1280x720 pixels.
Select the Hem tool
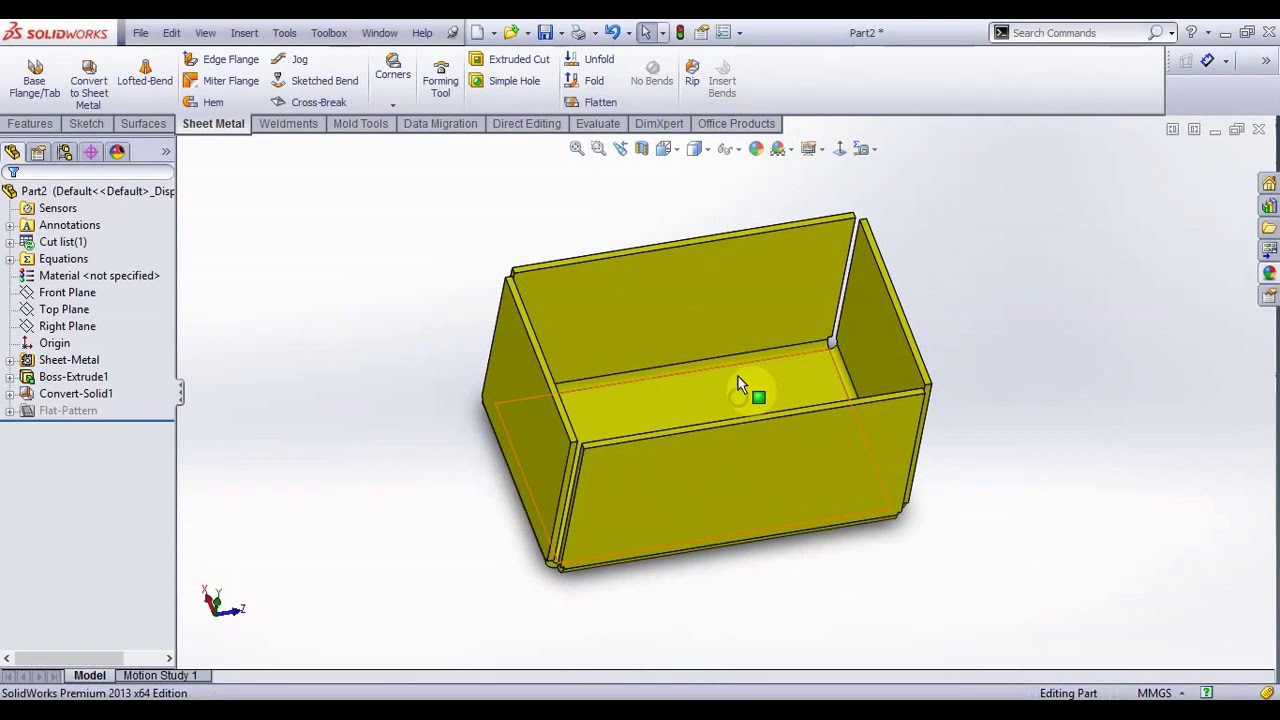pos(203,102)
